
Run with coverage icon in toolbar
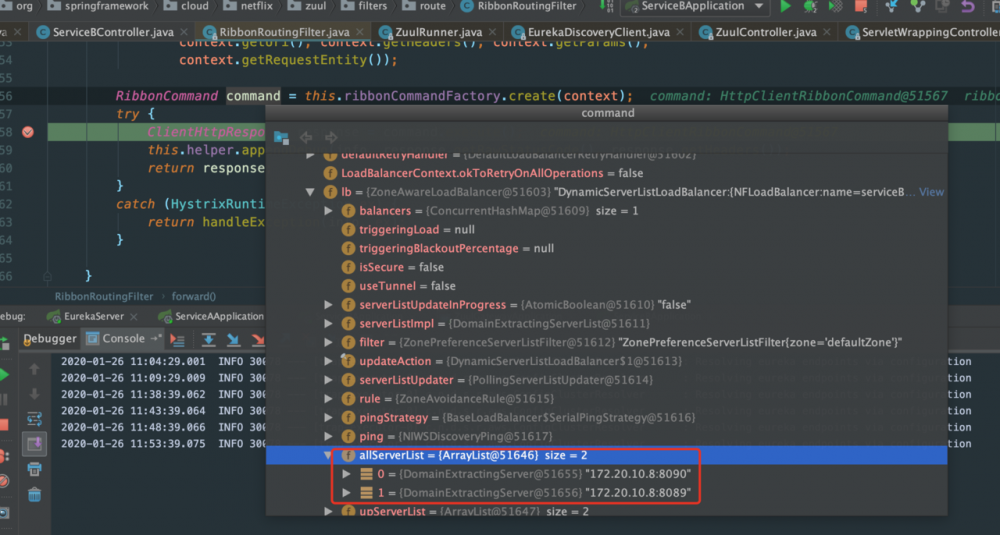coord(835,6)
